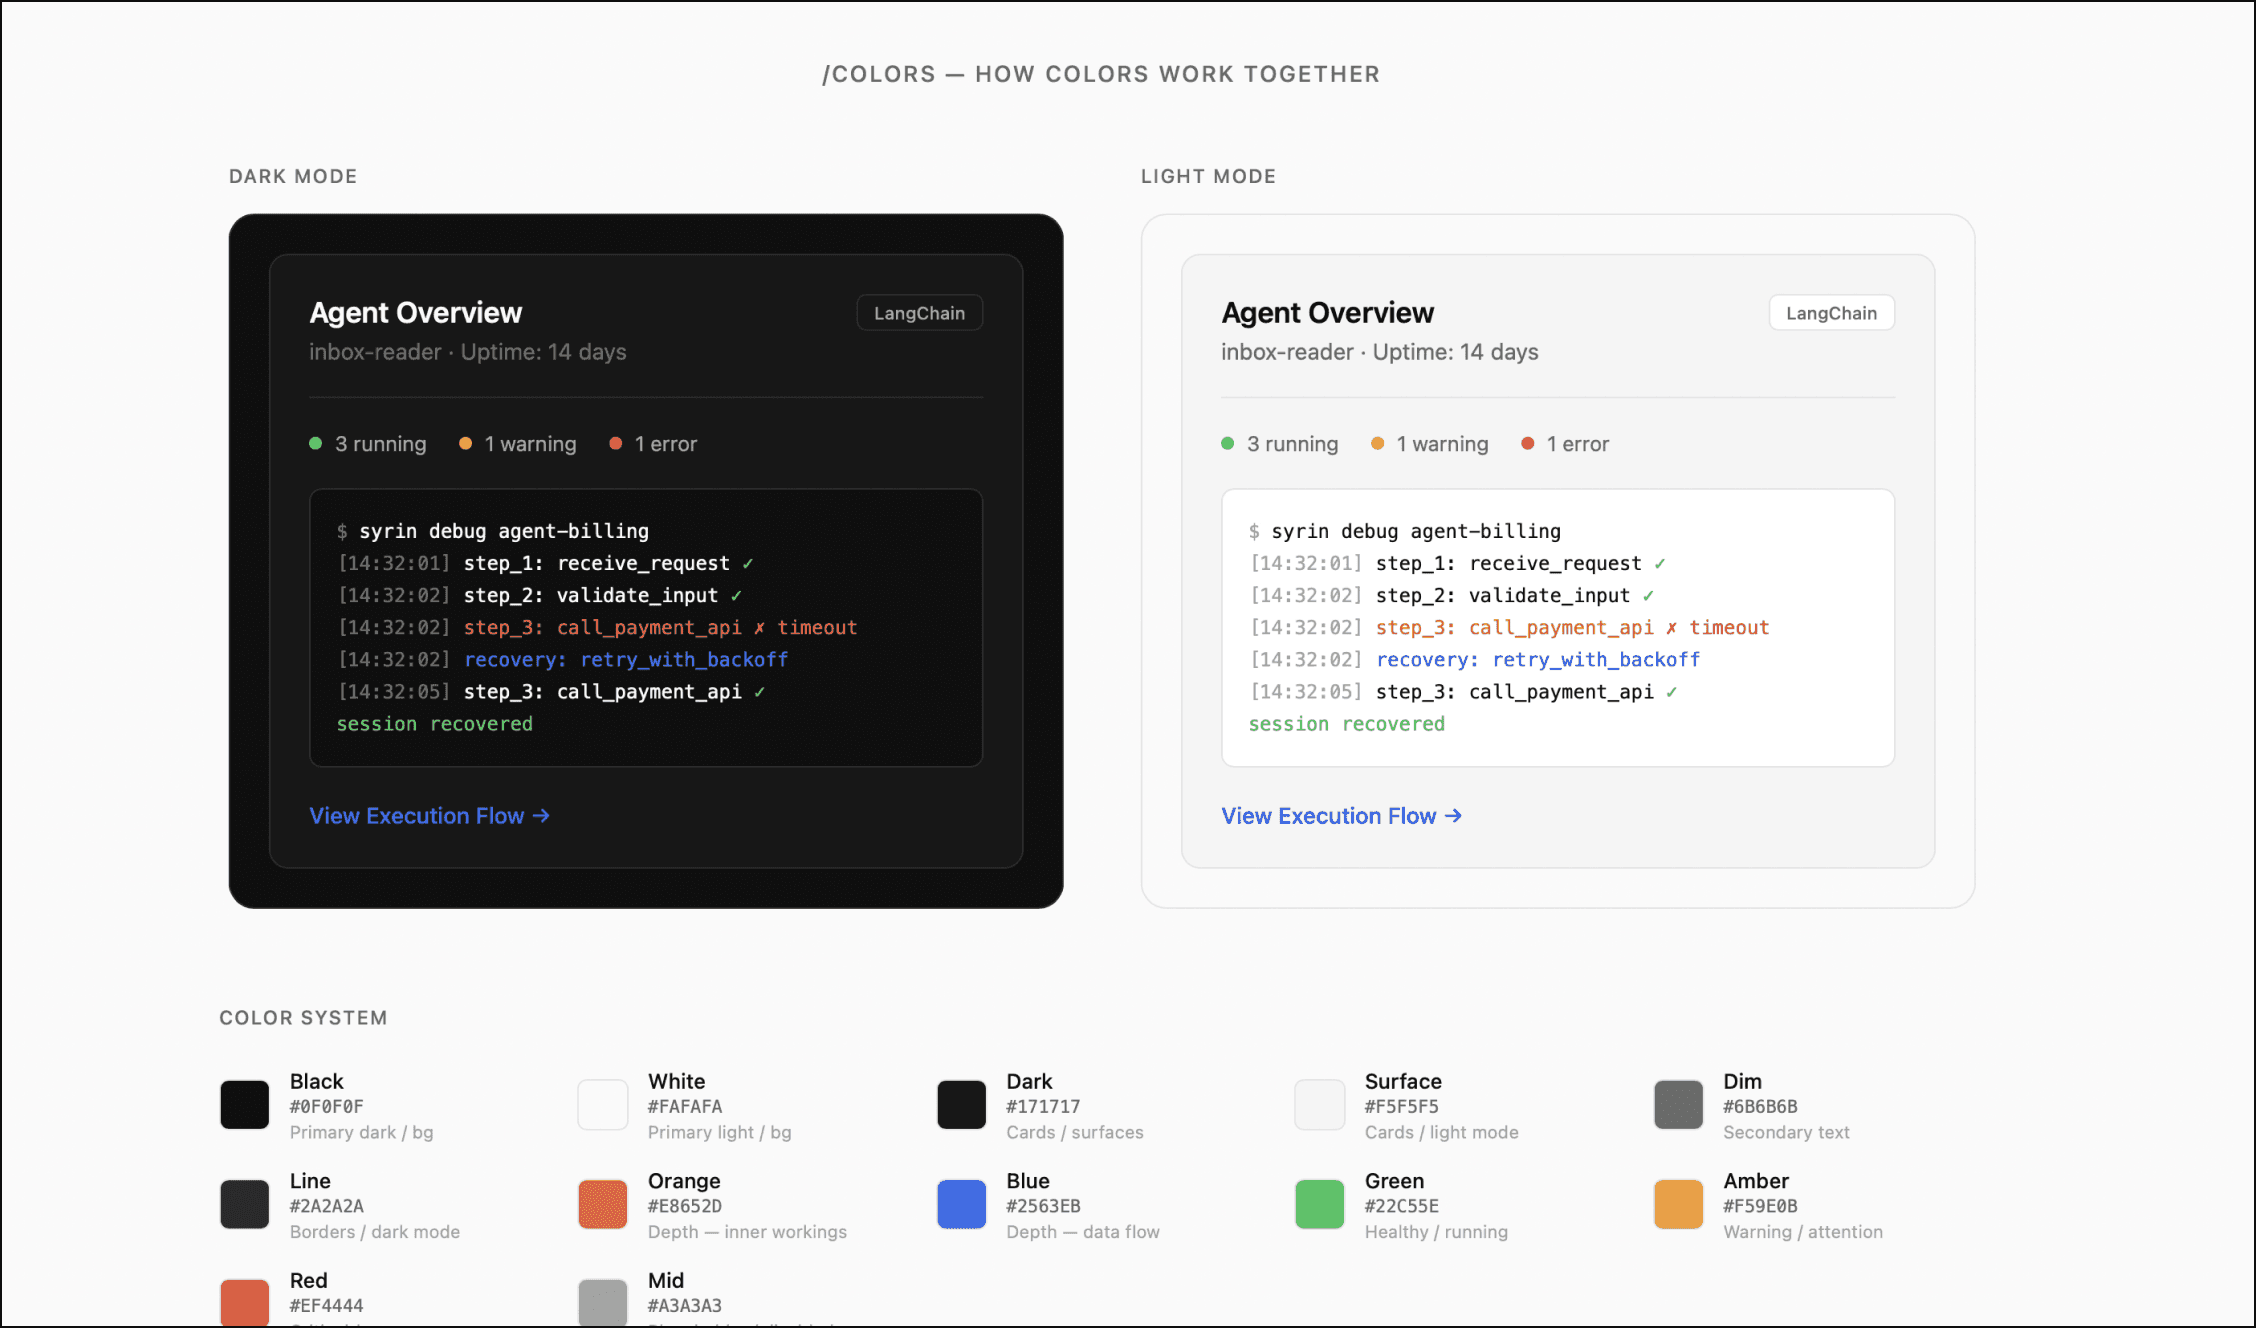Click the Agent Overview heading in dark card

click(x=415, y=313)
